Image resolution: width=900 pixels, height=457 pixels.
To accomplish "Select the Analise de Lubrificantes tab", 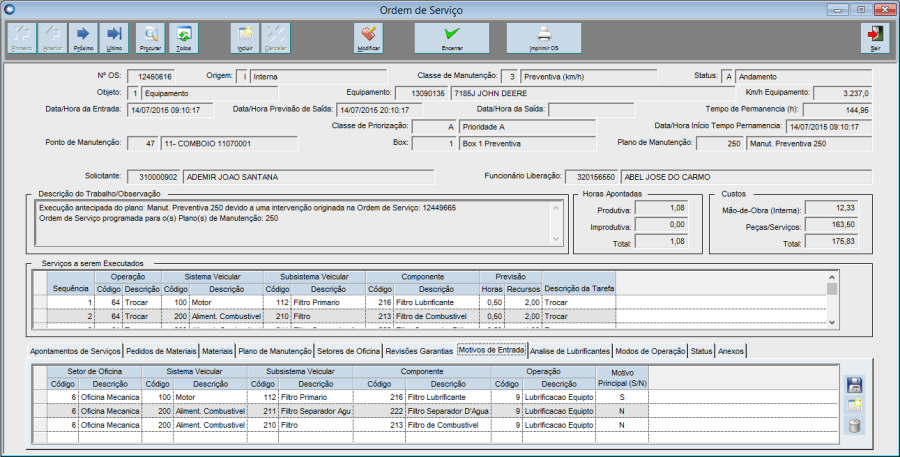I will coord(568,352).
